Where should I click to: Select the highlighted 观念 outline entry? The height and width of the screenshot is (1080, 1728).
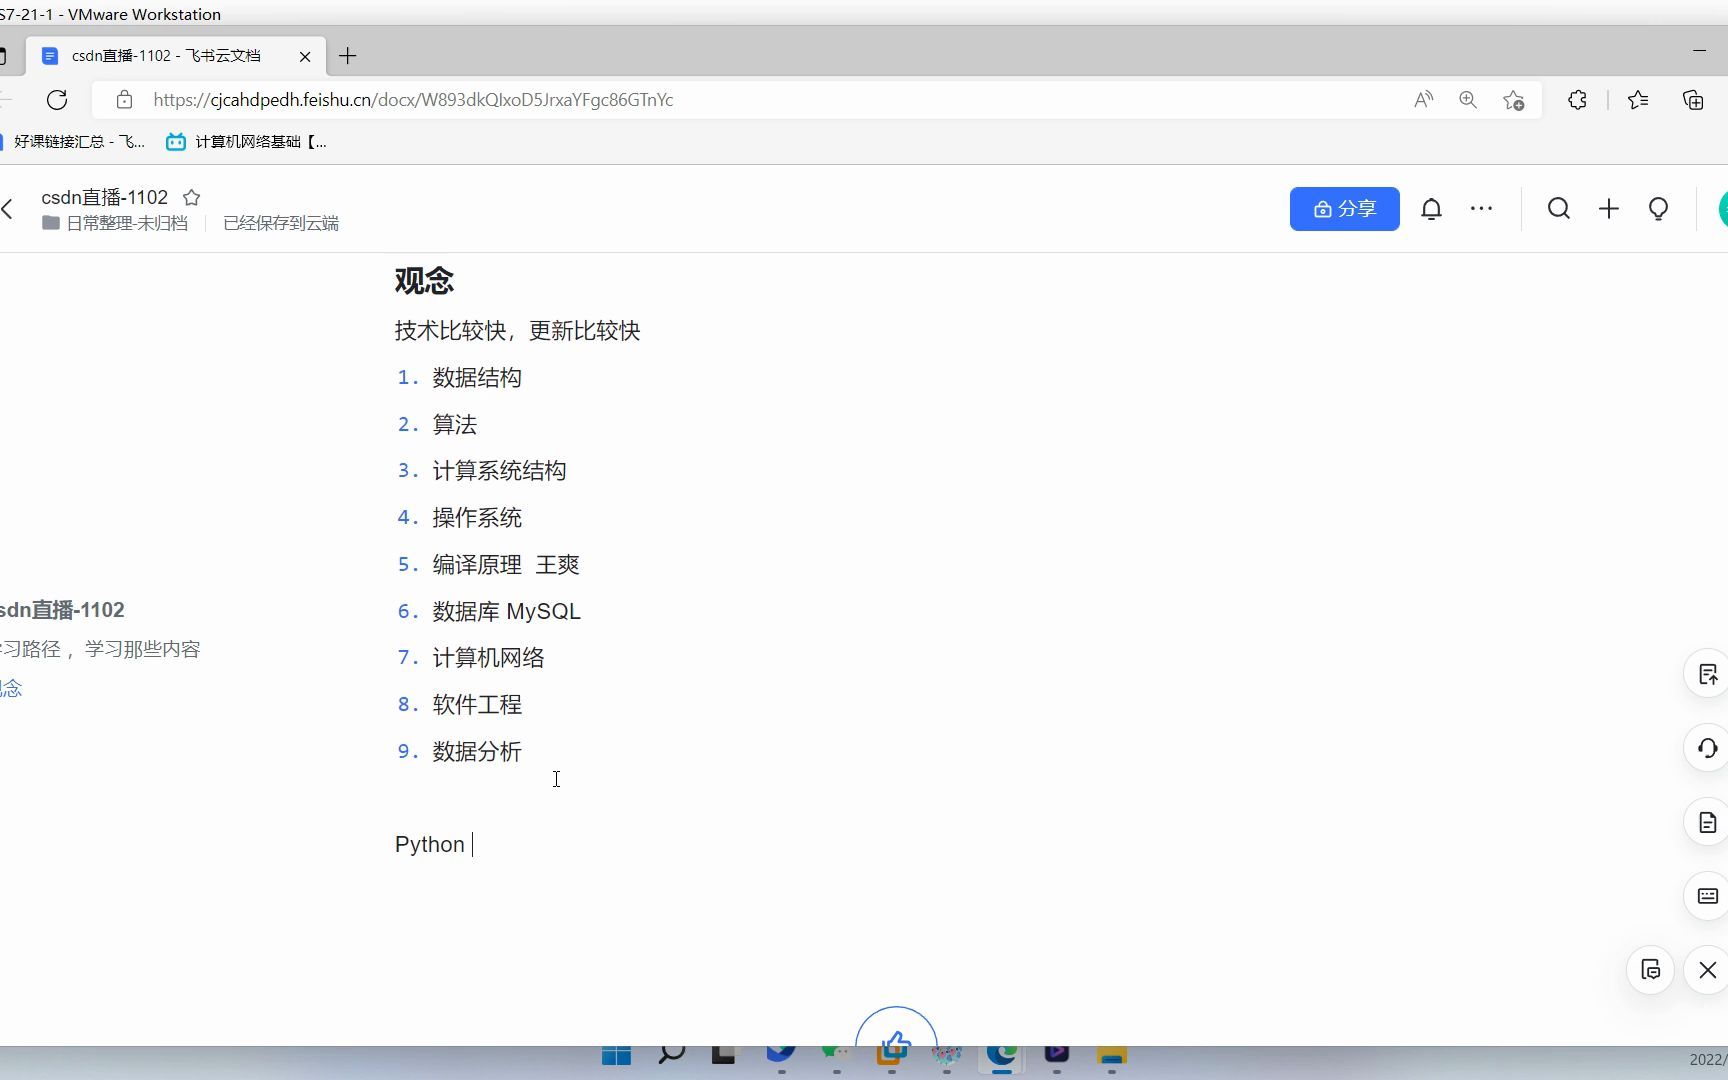11,688
